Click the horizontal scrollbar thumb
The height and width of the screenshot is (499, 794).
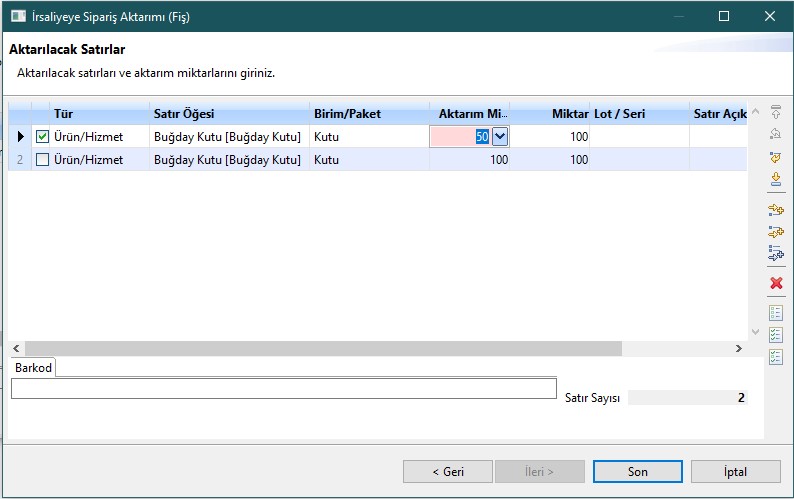point(323,349)
